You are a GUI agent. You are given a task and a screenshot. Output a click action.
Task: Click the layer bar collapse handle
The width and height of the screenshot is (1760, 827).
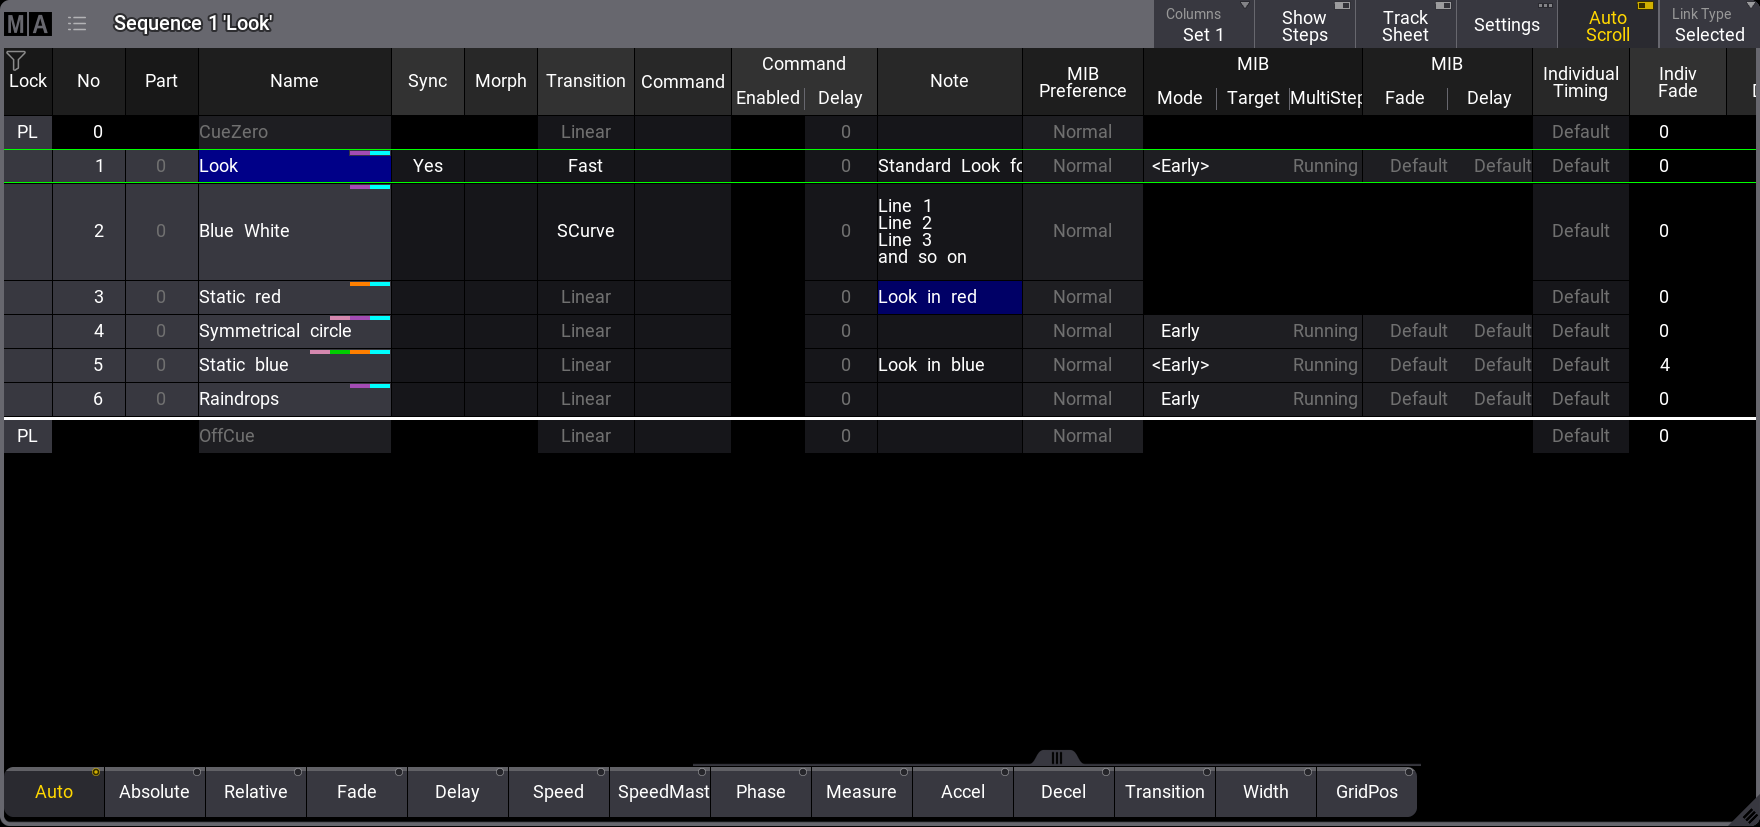1056,758
